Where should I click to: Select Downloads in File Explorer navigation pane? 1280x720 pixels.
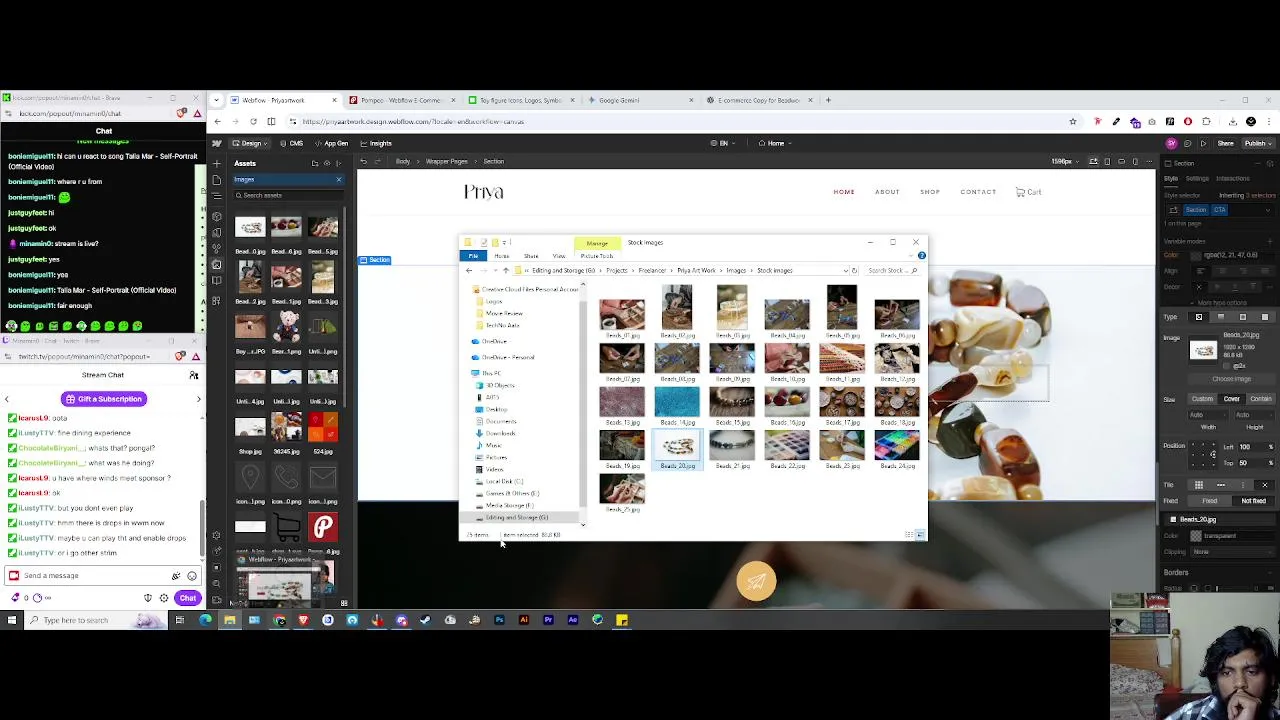pyautogui.click(x=499, y=433)
